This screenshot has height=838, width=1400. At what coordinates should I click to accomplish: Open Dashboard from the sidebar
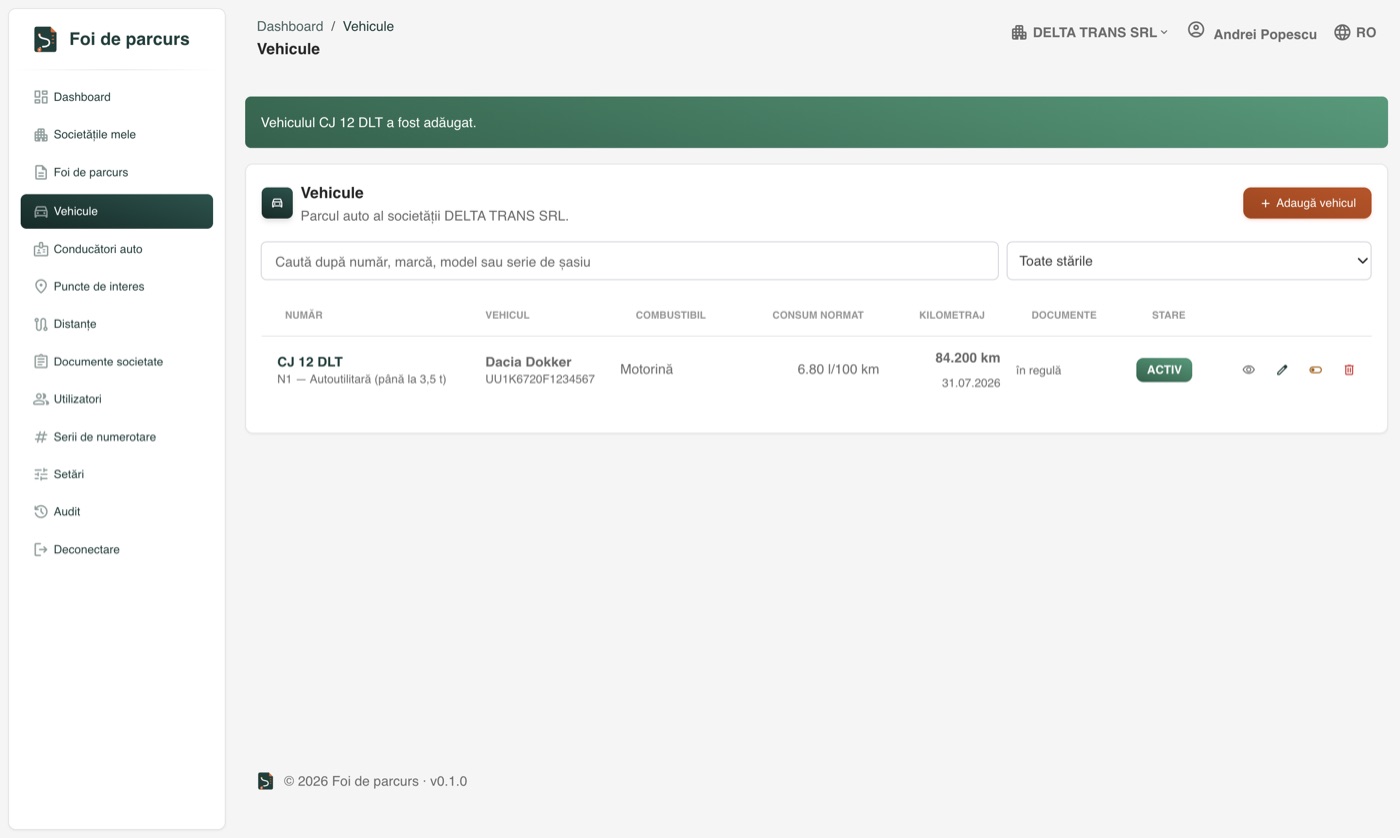pos(117,97)
